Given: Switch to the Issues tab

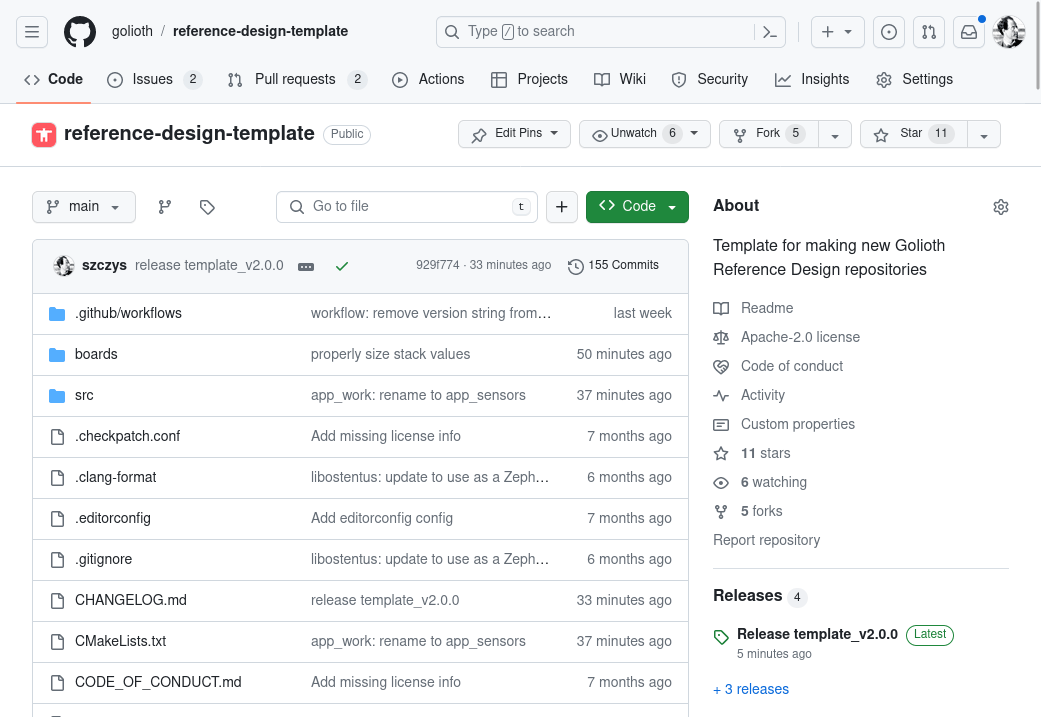Looking at the screenshot, I should click(x=154, y=80).
